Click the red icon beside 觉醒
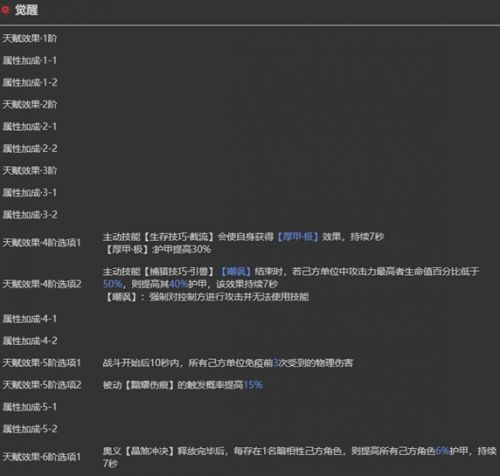This screenshot has width=500, height=476. coord(5,10)
